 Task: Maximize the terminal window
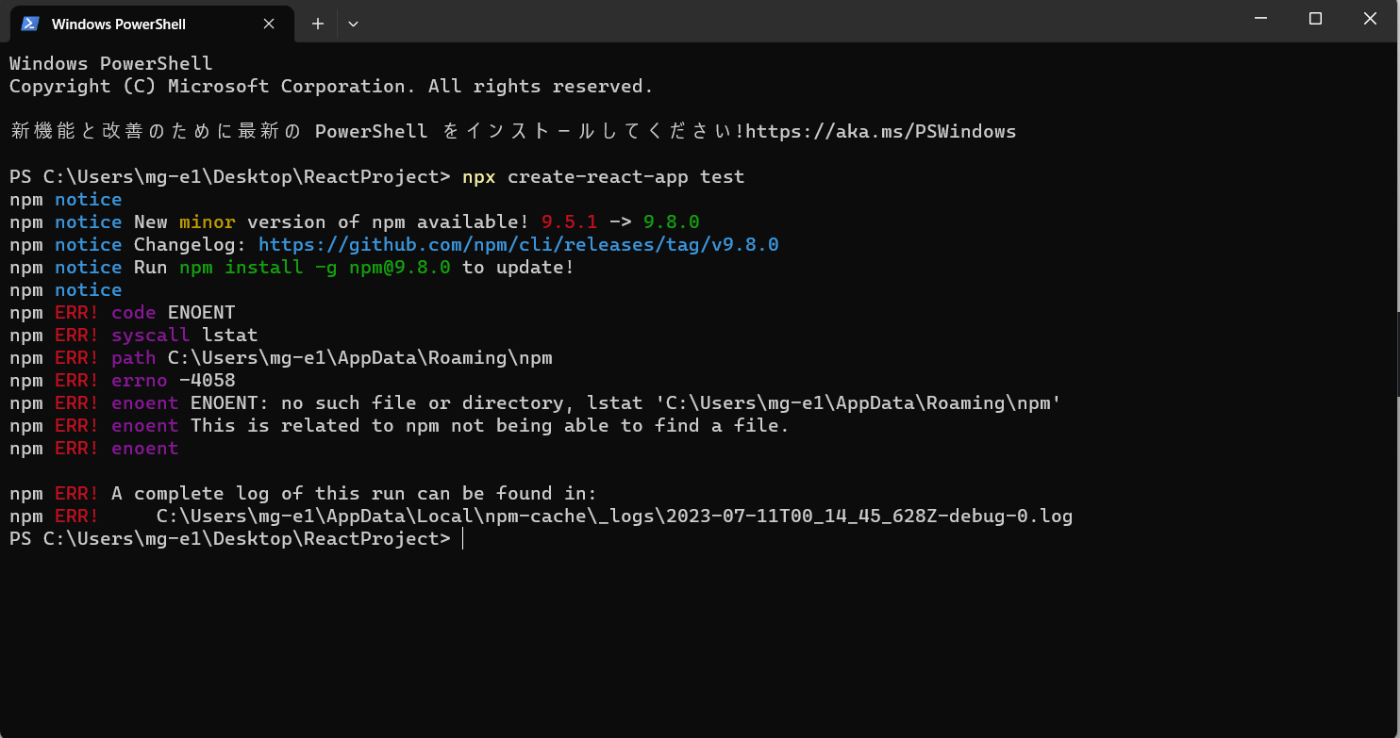pyautogui.click(x=1315, y=19)
